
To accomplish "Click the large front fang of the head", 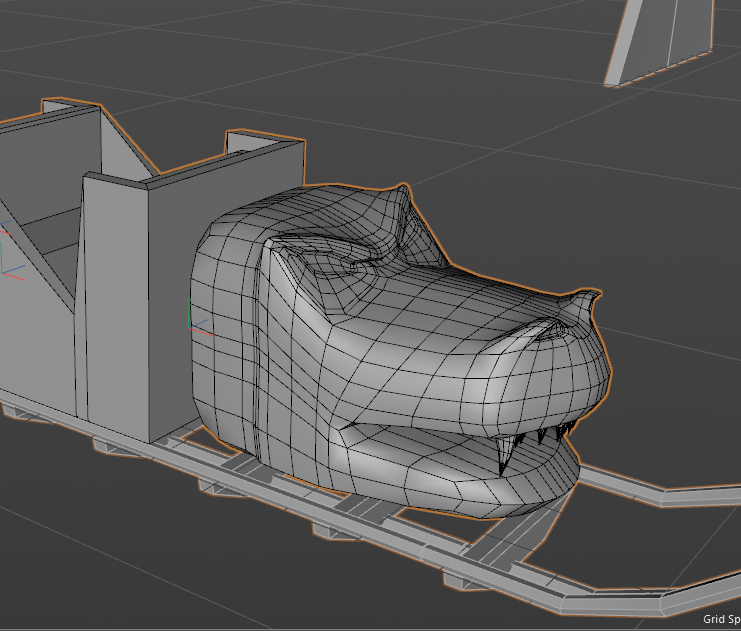I will [x=505, y=455].
